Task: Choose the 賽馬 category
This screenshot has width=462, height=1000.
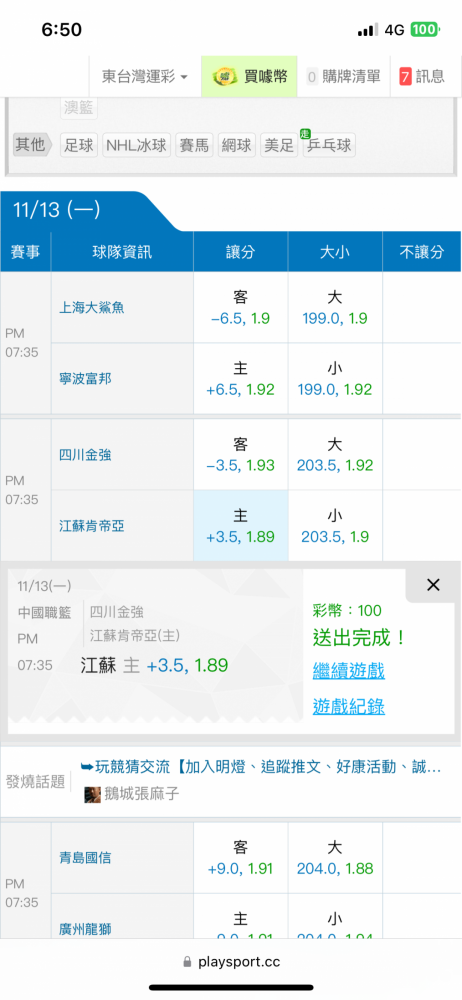Action: click(x=194, y=145)
